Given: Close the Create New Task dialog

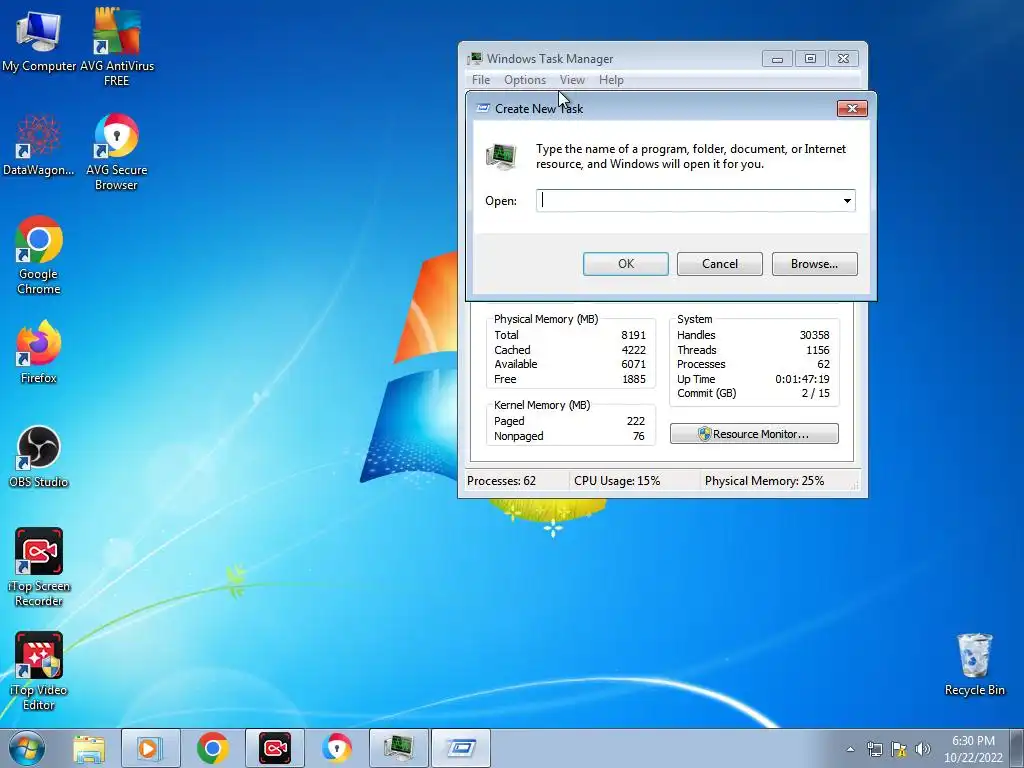Looking at the screenshot, I should pos(852,108).
